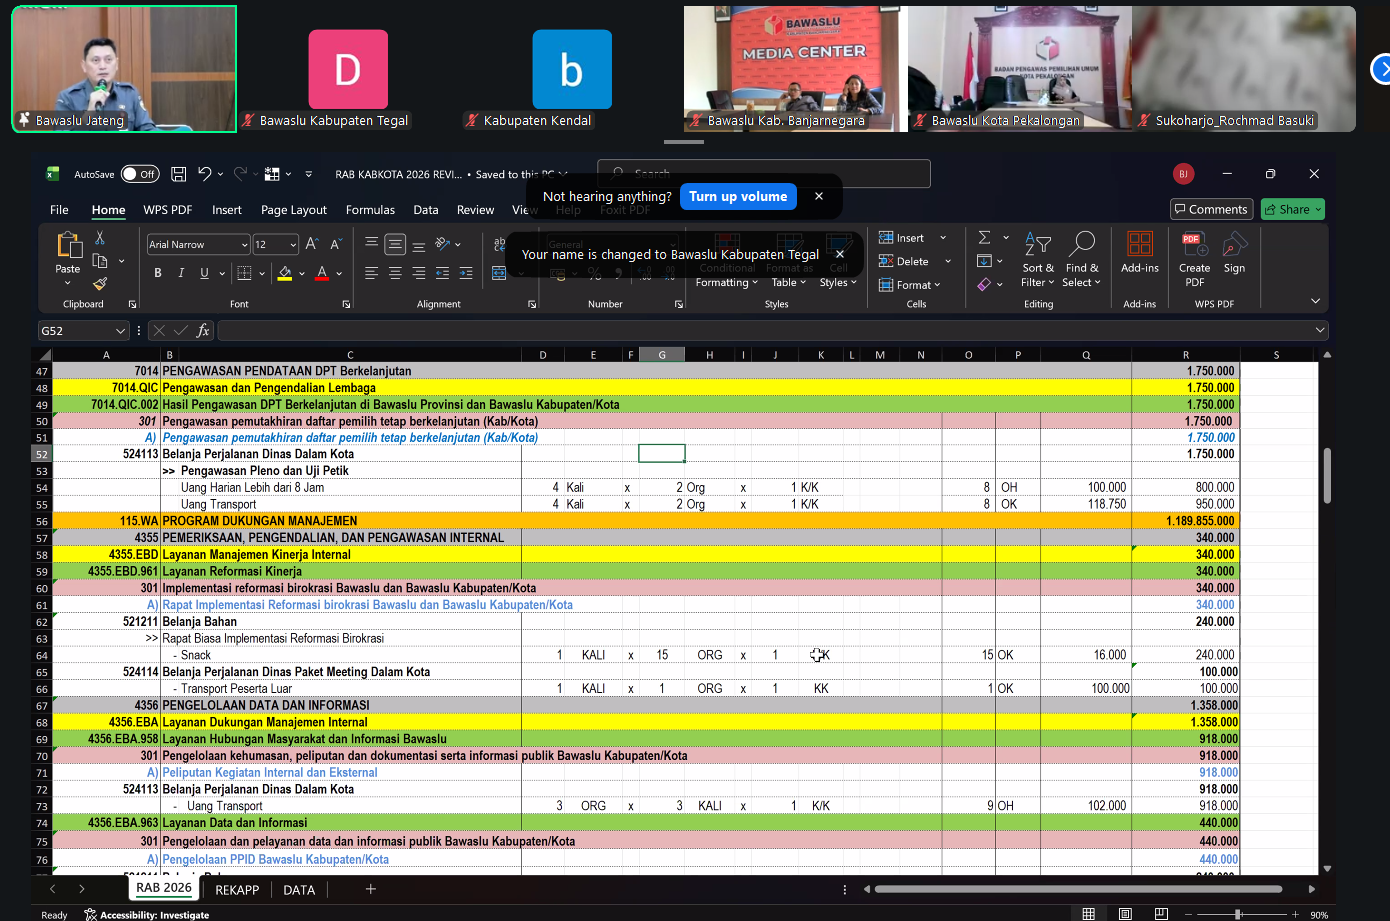Click the Sign icon in WPS PDF
The image size is (1390, 921).
coord(1234,252)
